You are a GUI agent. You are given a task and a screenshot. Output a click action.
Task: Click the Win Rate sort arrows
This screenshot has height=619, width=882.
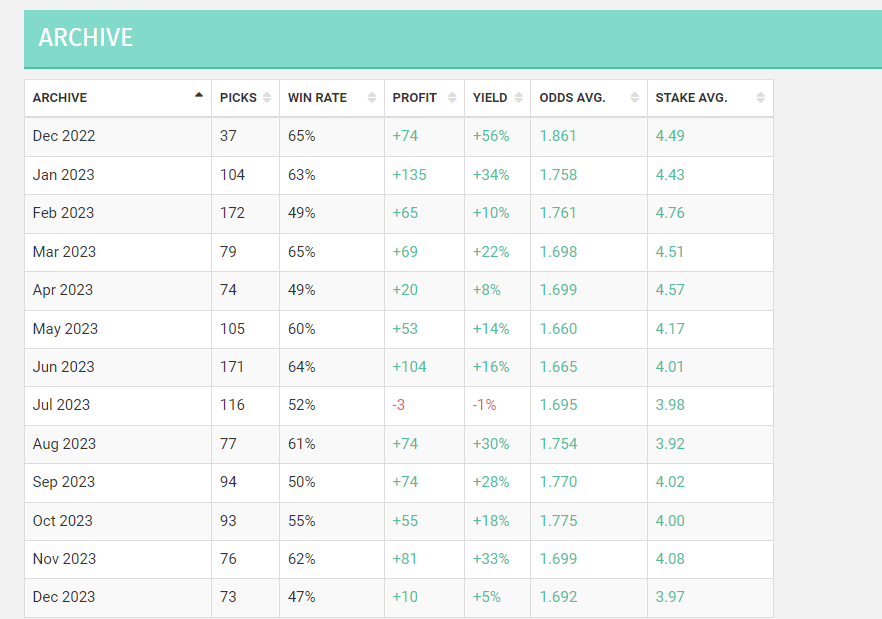[372, 97]
